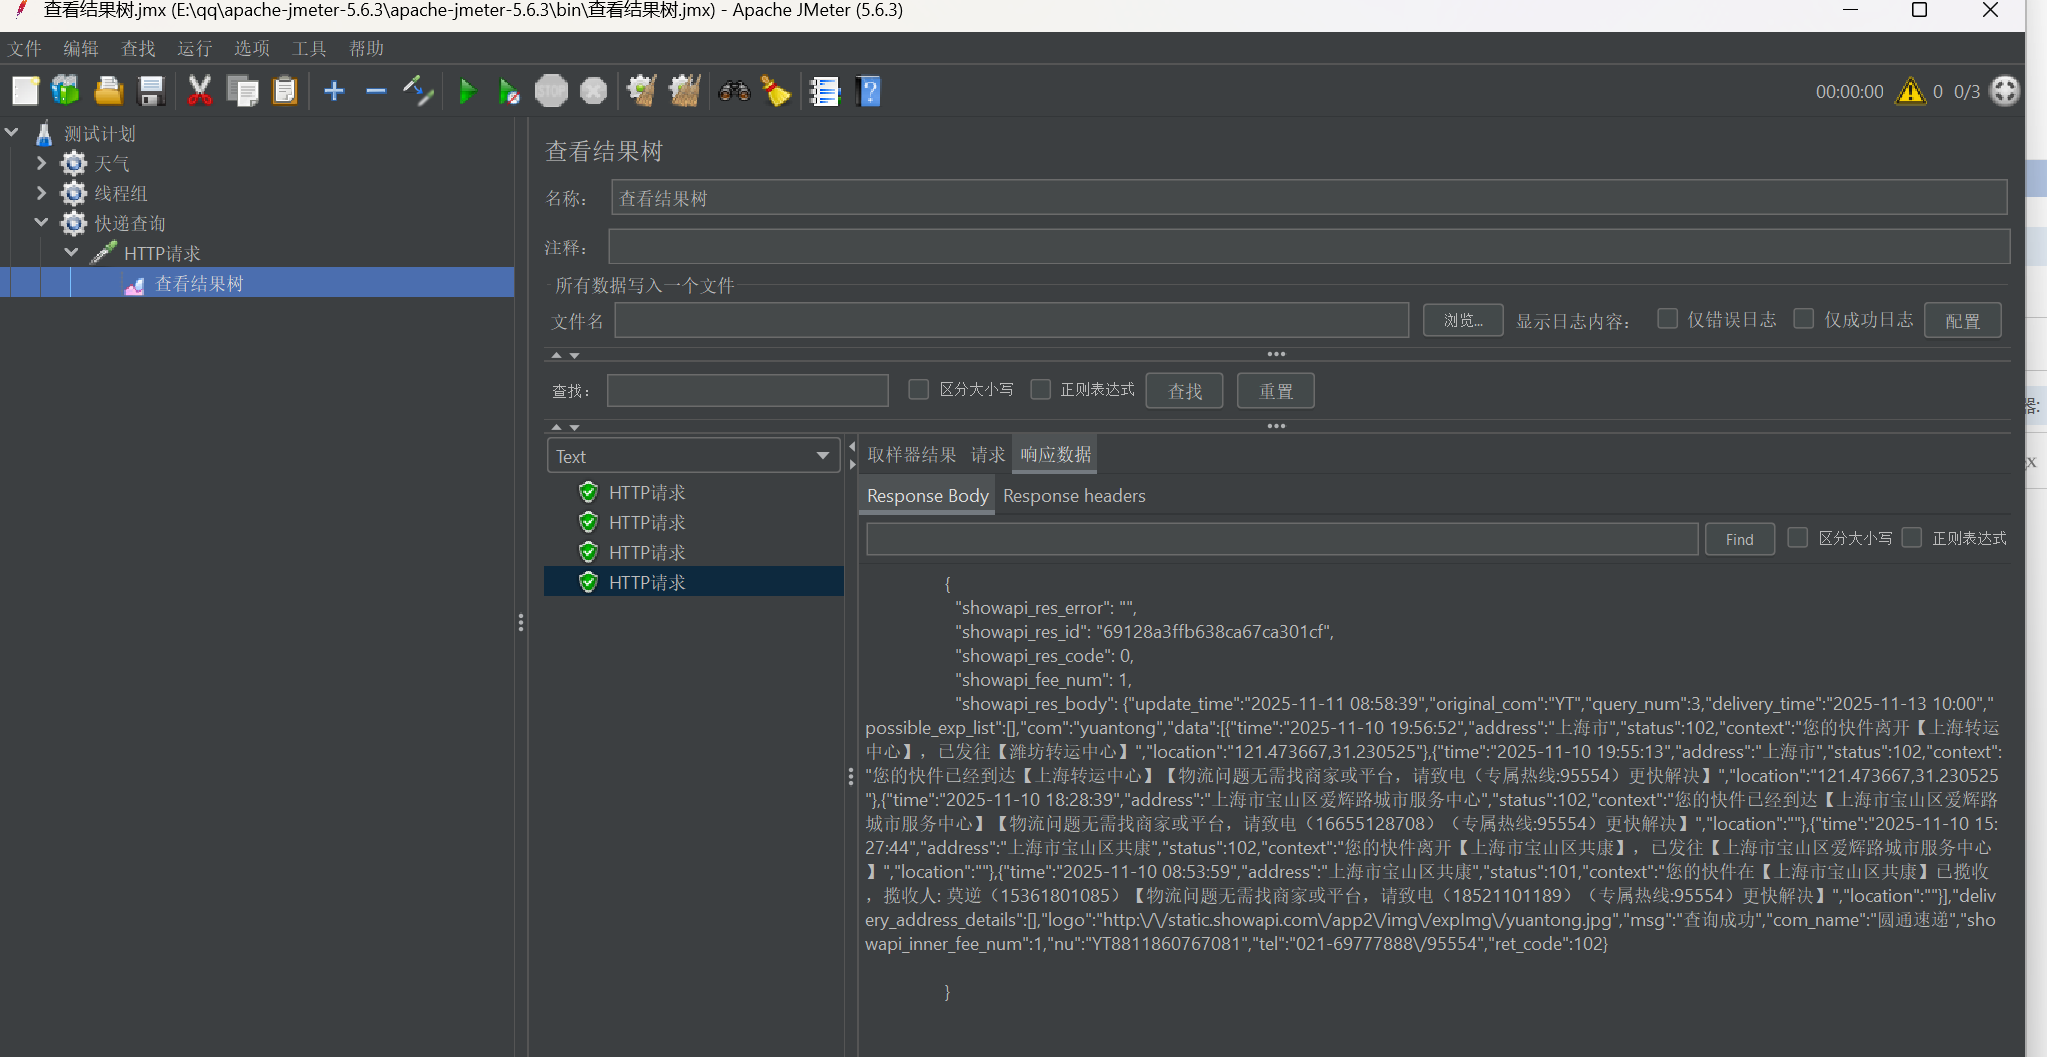Screen dimensions: 2047x1057
Task: Click the remote engines status icon
Action: 2005,91
